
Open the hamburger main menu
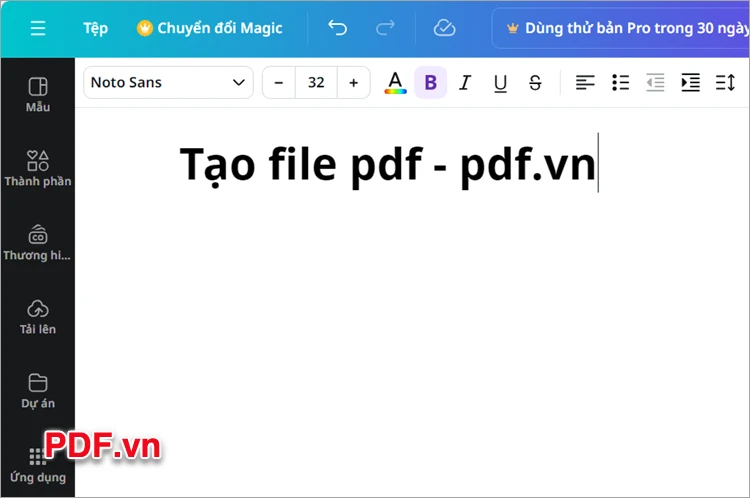pyautogui.click(x=38, y=28)
